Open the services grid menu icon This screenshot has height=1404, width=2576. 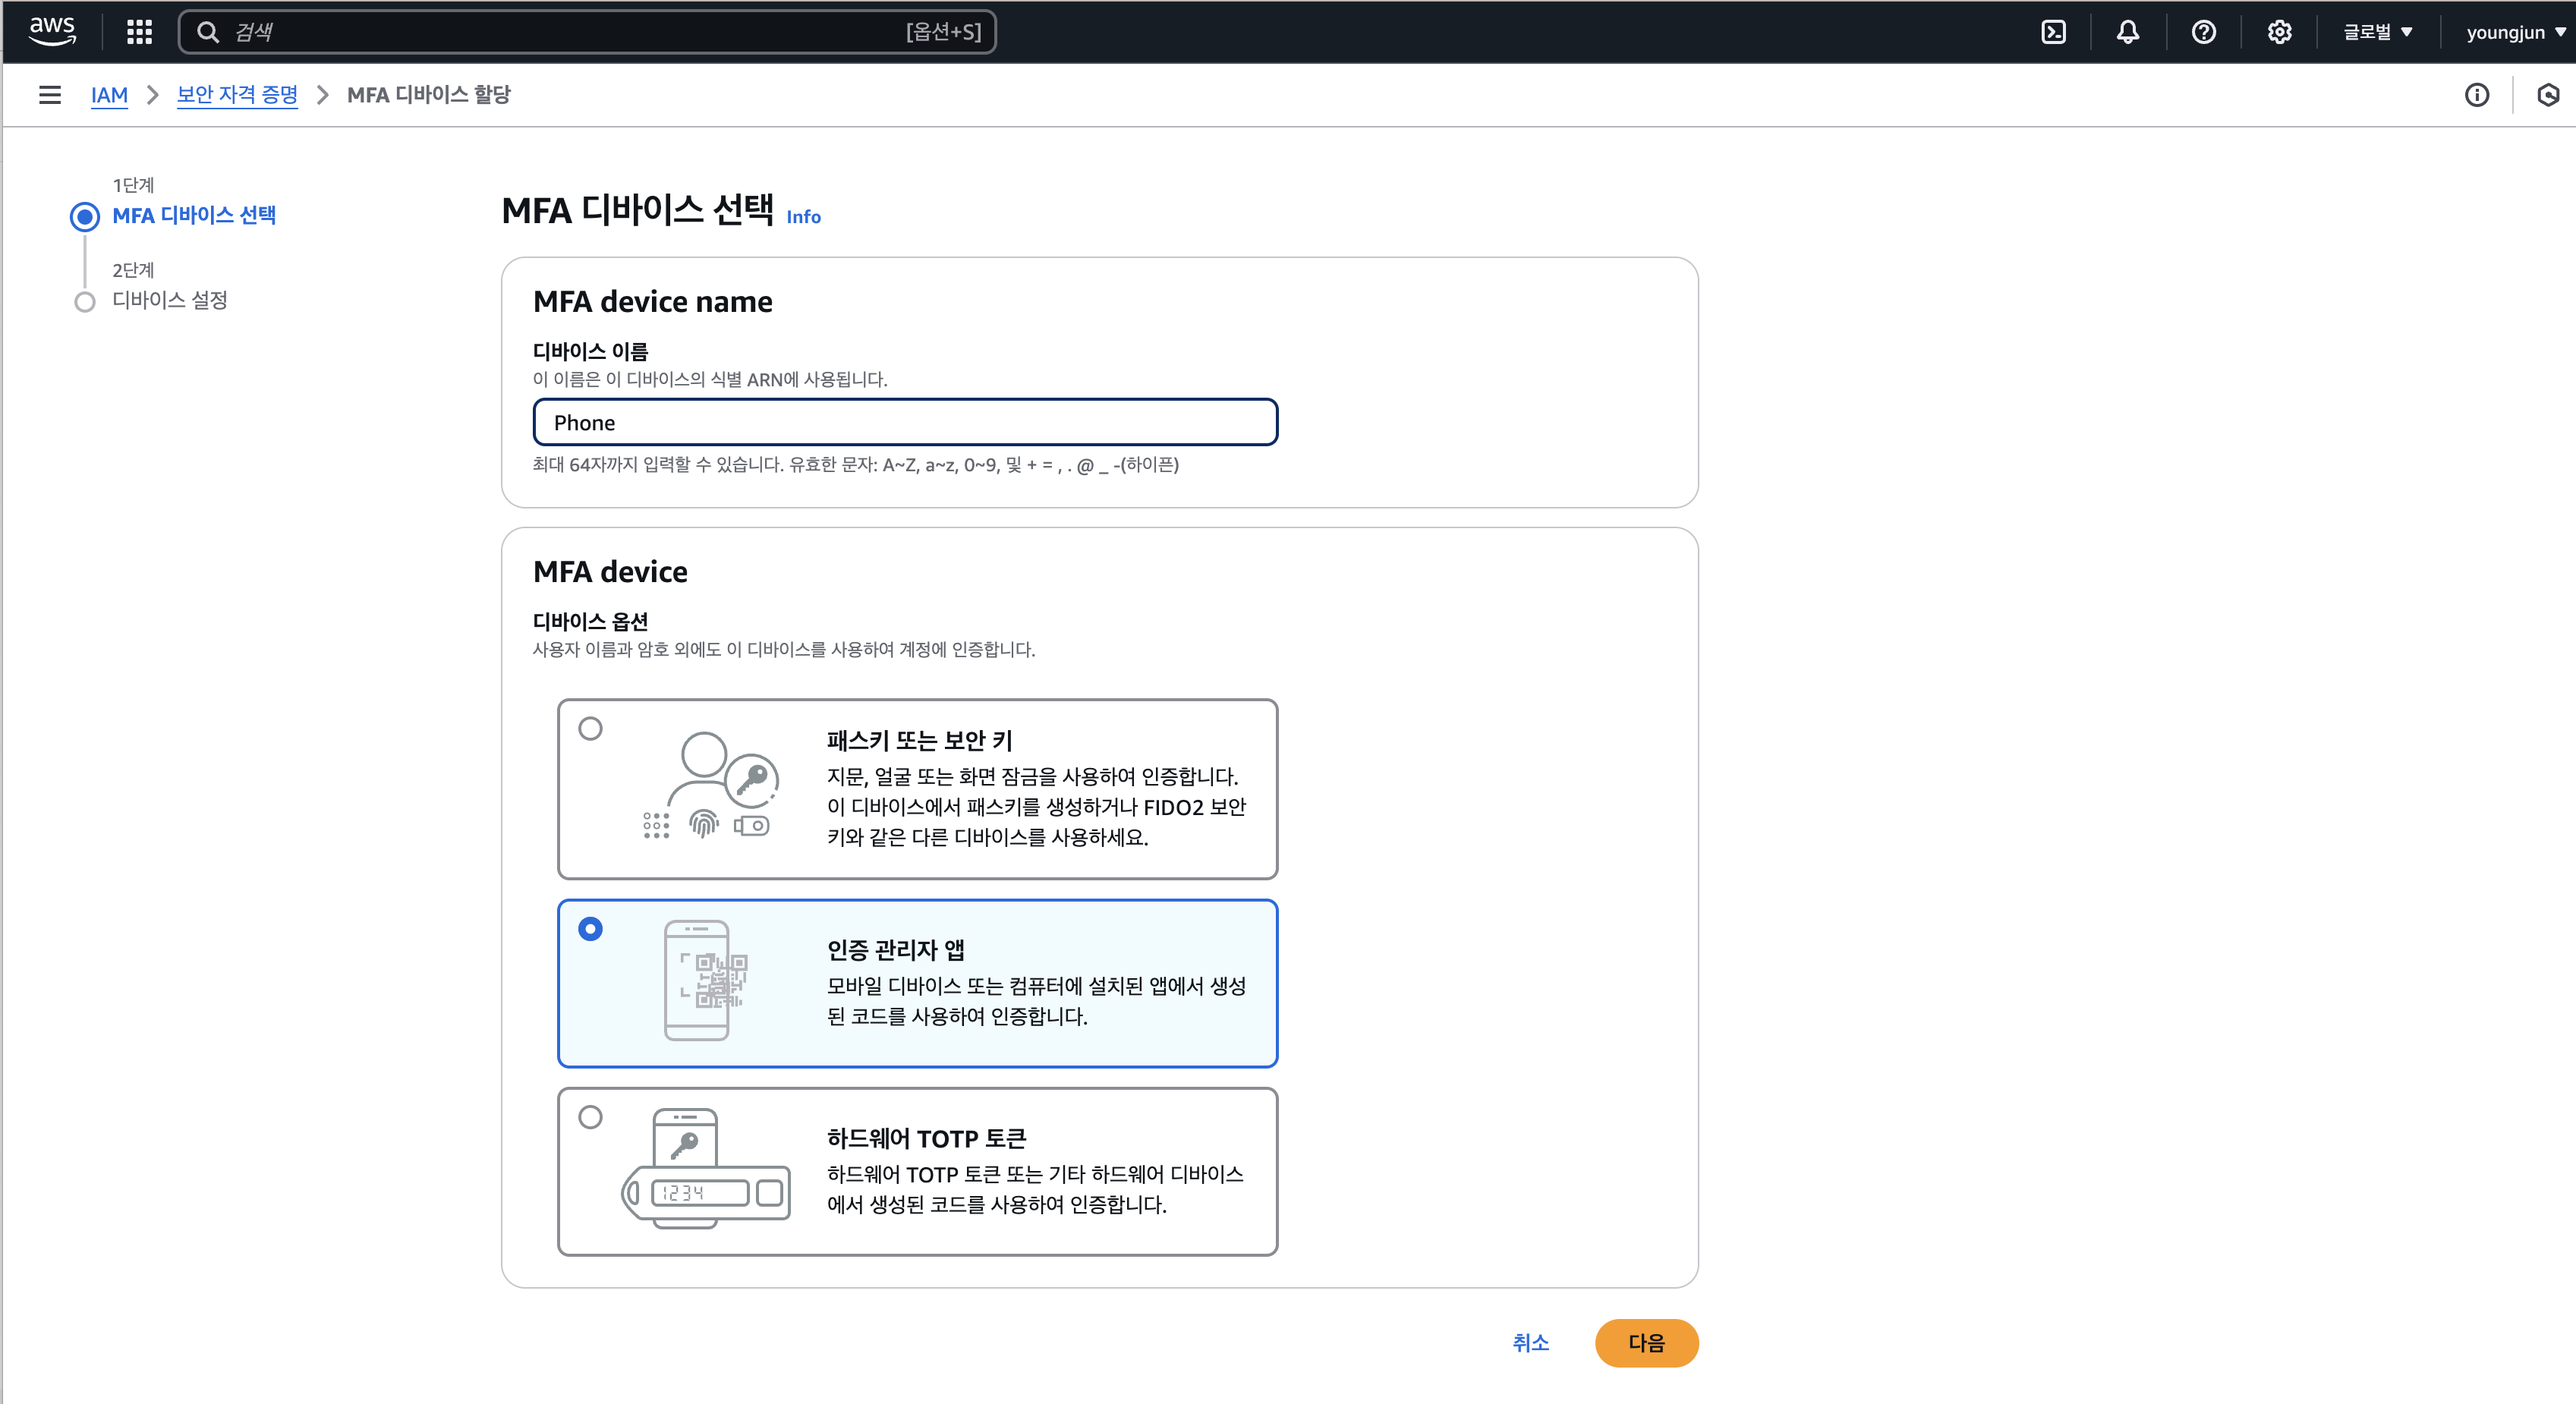click(139, 32)
